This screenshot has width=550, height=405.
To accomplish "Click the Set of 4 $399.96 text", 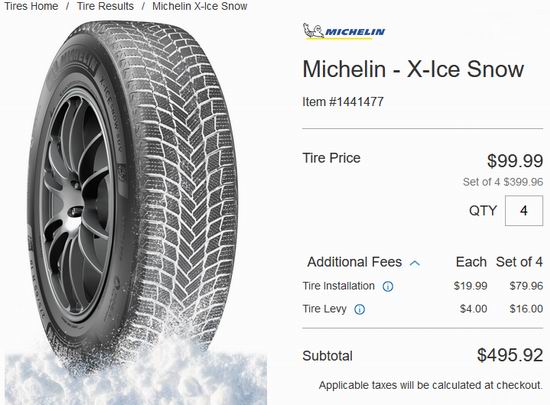I will click(503, 182).
